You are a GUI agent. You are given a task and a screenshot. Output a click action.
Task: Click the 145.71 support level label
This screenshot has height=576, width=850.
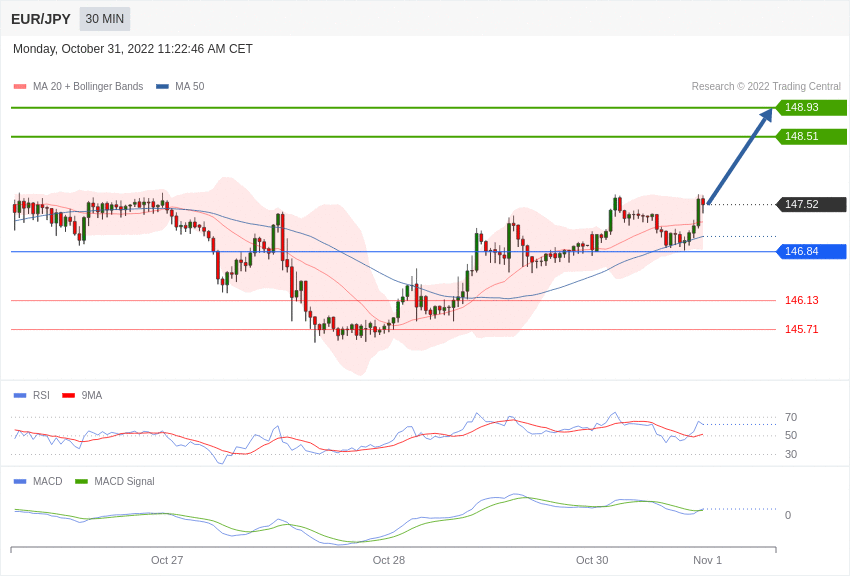pyautogui.click(x=802, y=329)
